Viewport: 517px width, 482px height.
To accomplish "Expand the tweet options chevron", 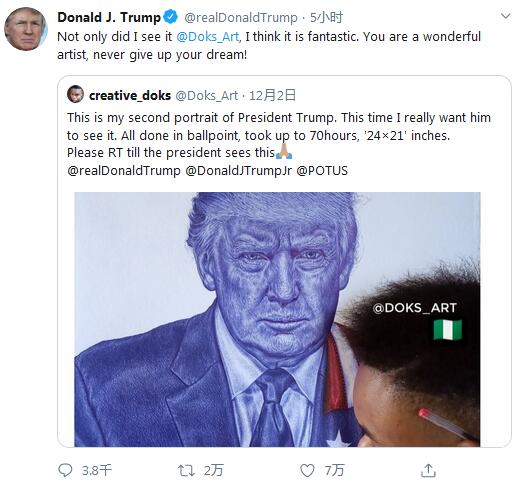I will click(506, 16).
